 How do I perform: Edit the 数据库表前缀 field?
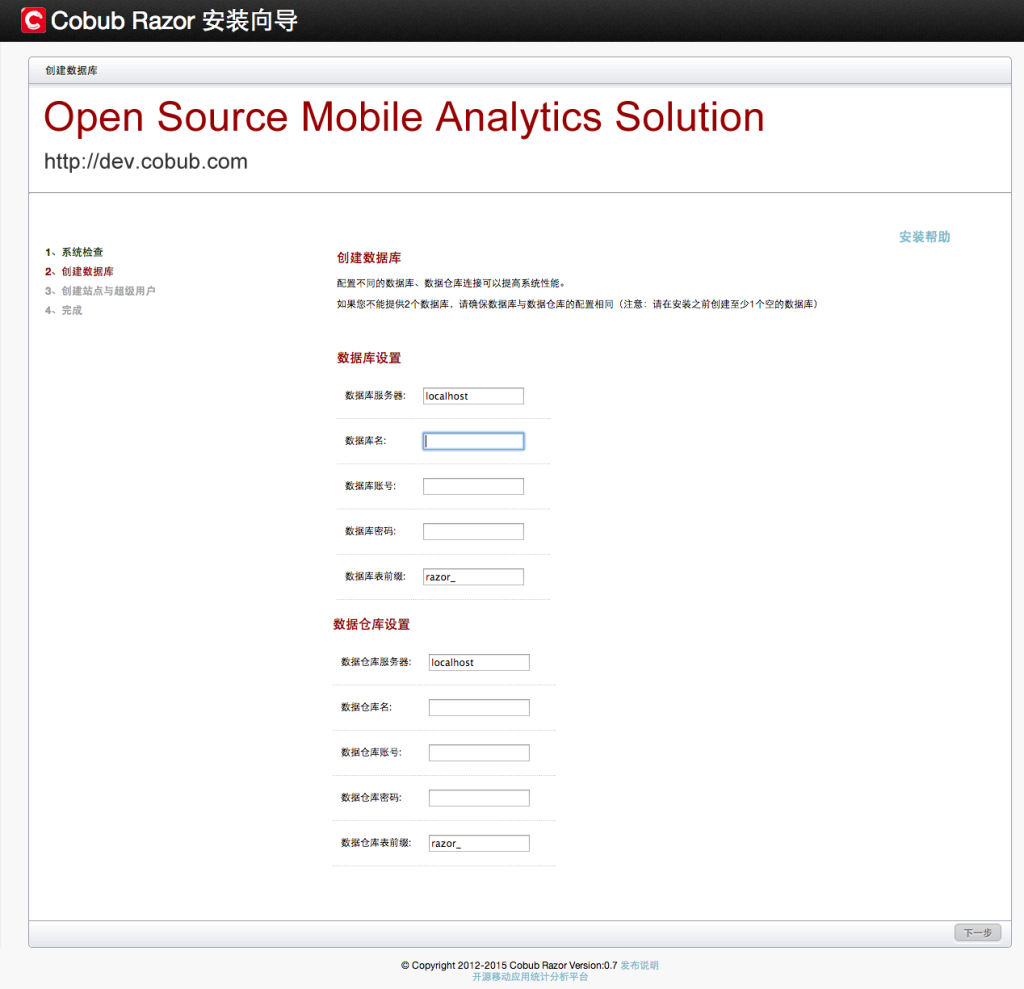click(473, 577)
